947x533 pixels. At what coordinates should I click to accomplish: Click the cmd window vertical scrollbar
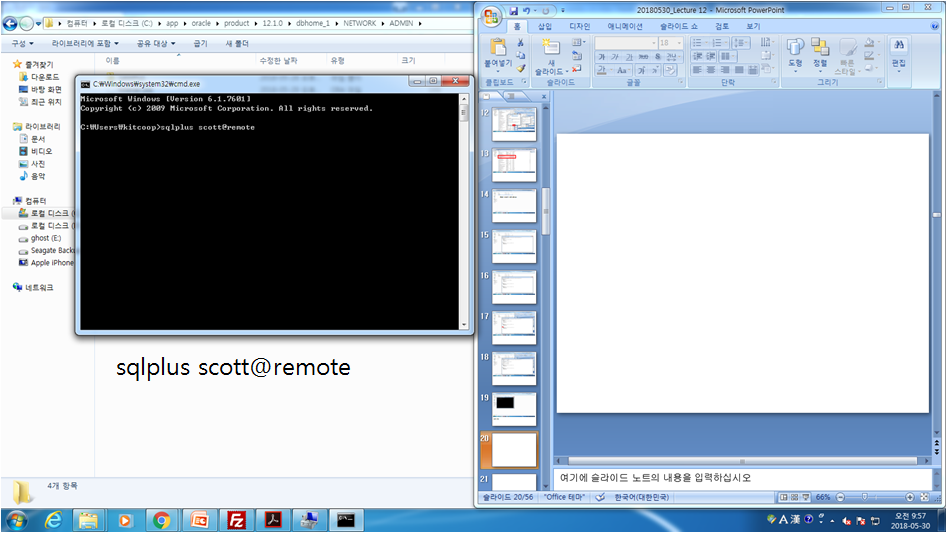click(x=464, y=211)
